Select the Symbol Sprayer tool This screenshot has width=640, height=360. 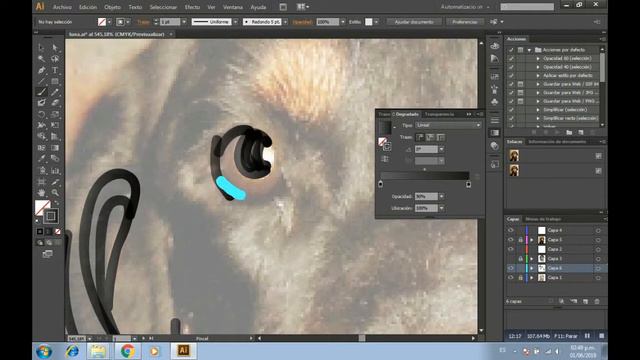[x=42, y=170]
